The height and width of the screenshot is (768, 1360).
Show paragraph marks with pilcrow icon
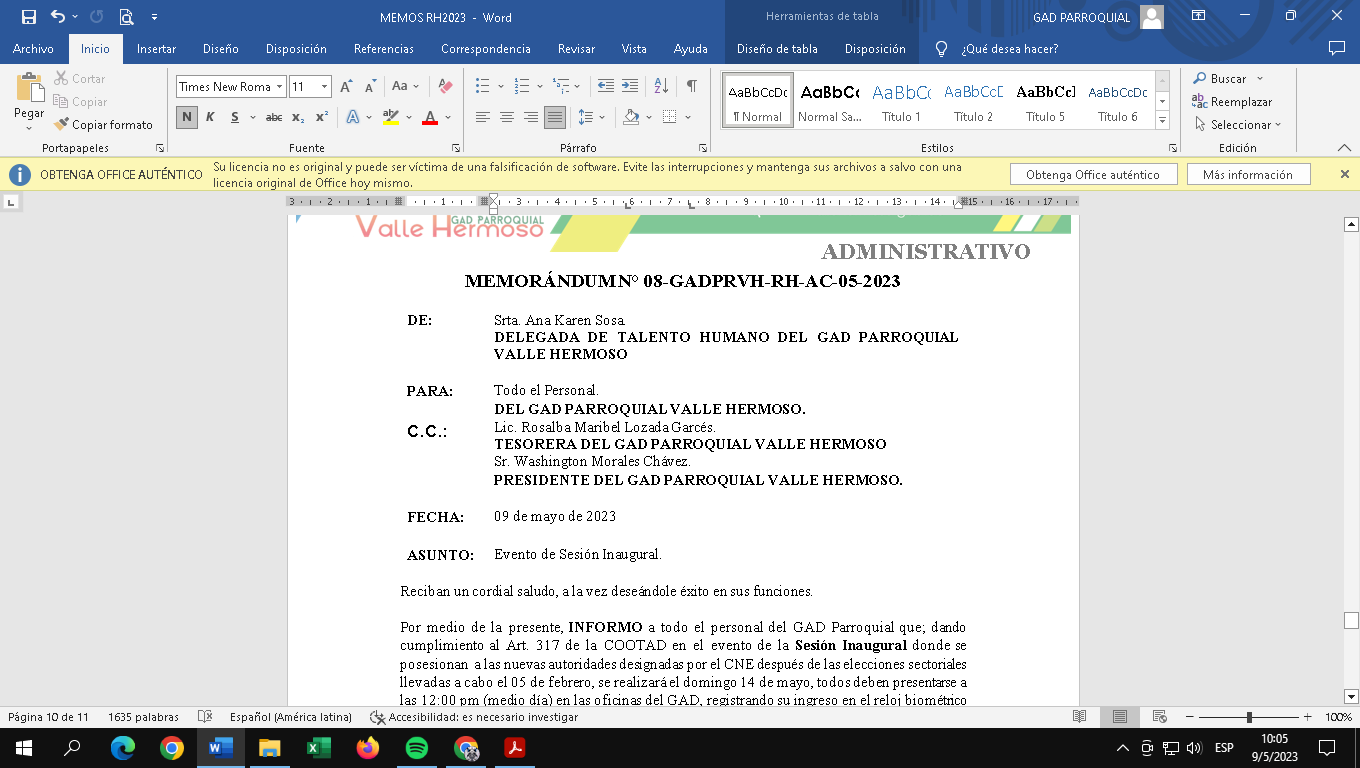(691, 87)
